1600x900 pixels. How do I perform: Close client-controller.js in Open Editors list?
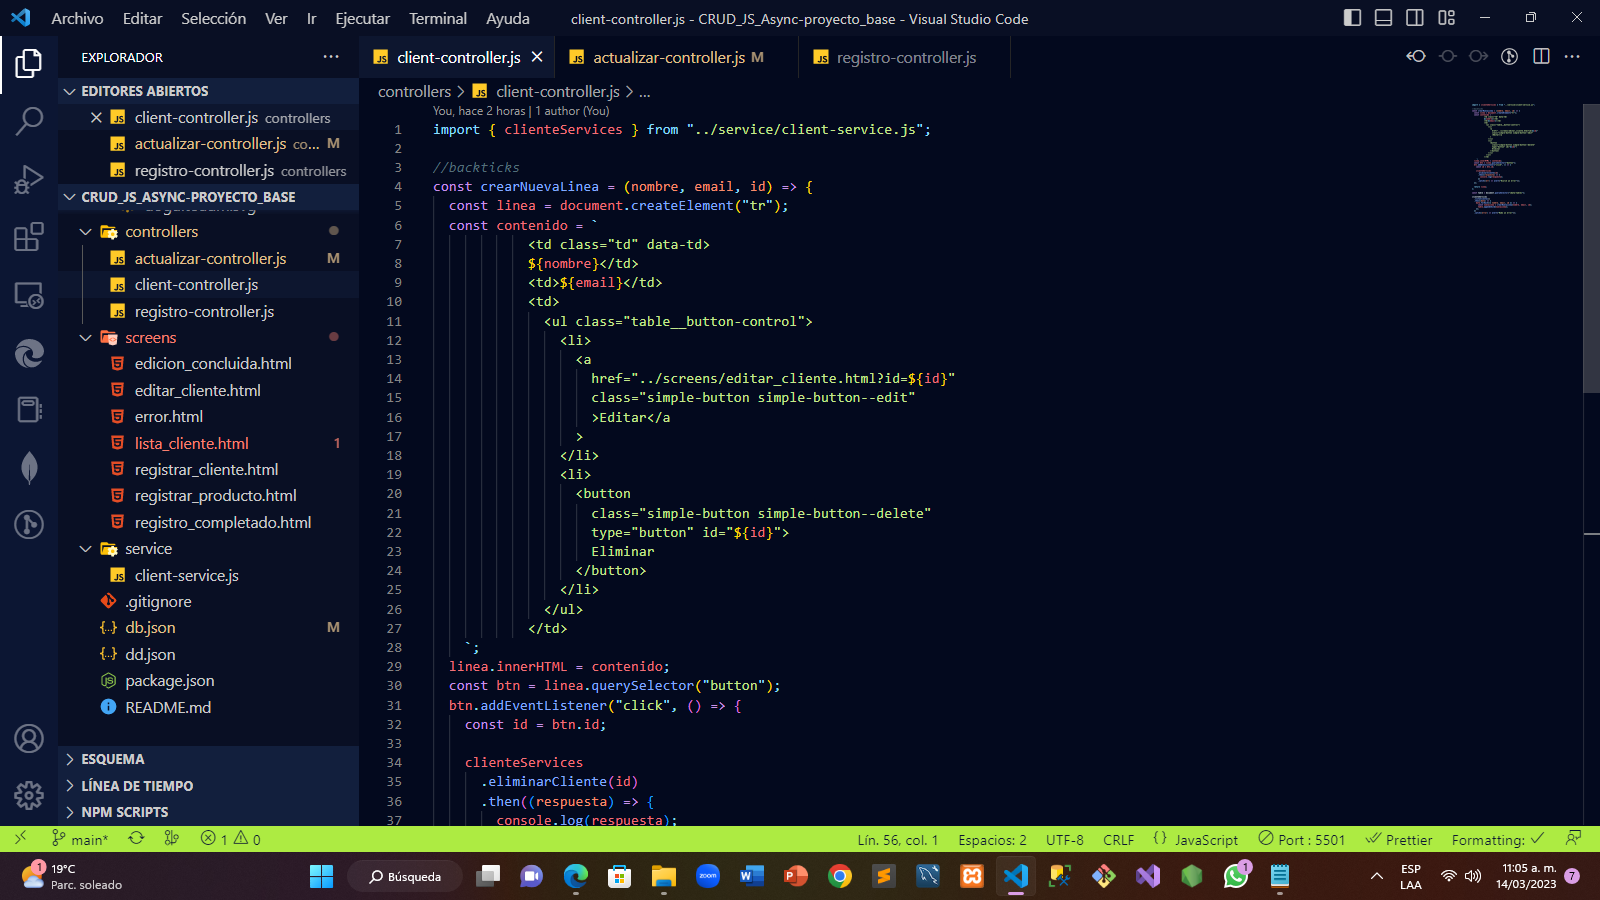[96, 118]
